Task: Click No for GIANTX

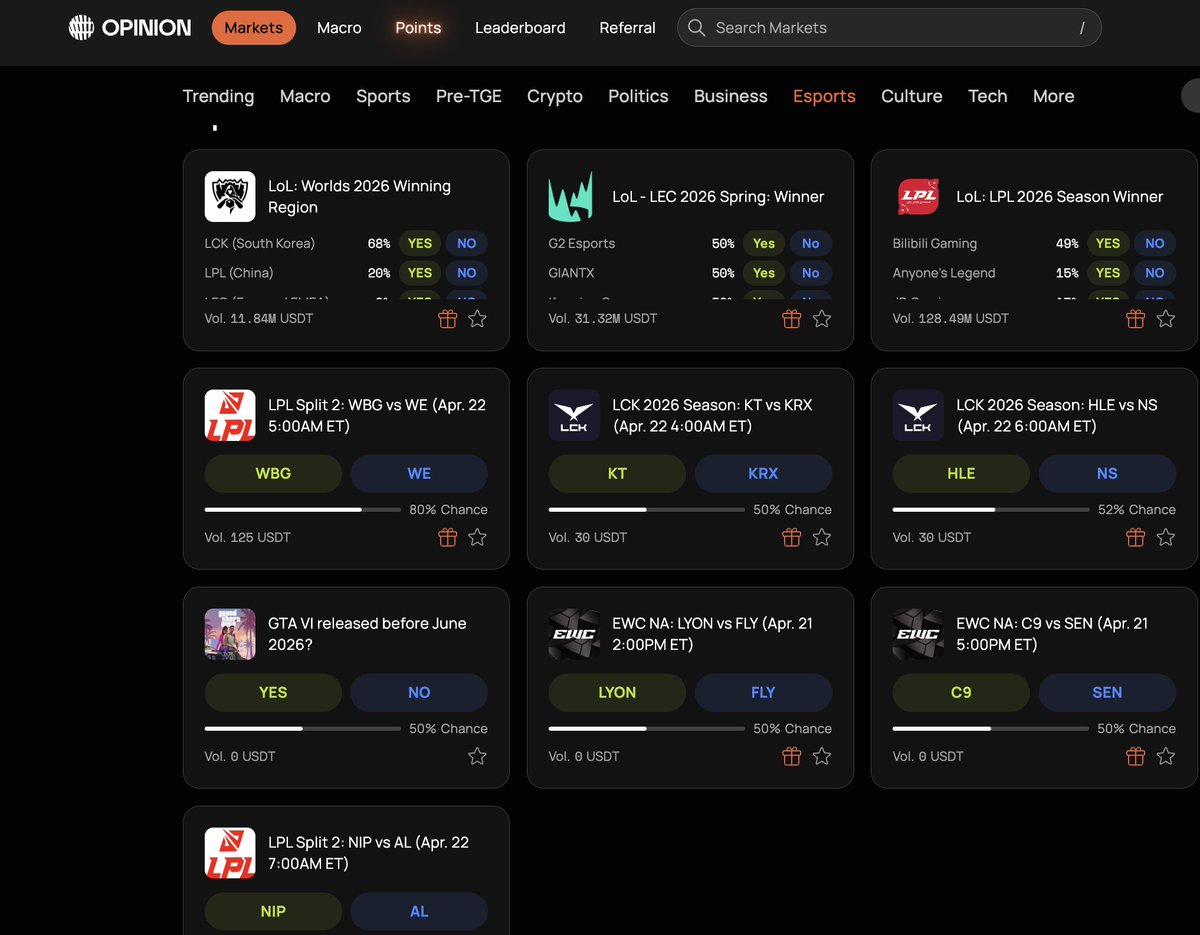Action: click(x=811, y=273)
